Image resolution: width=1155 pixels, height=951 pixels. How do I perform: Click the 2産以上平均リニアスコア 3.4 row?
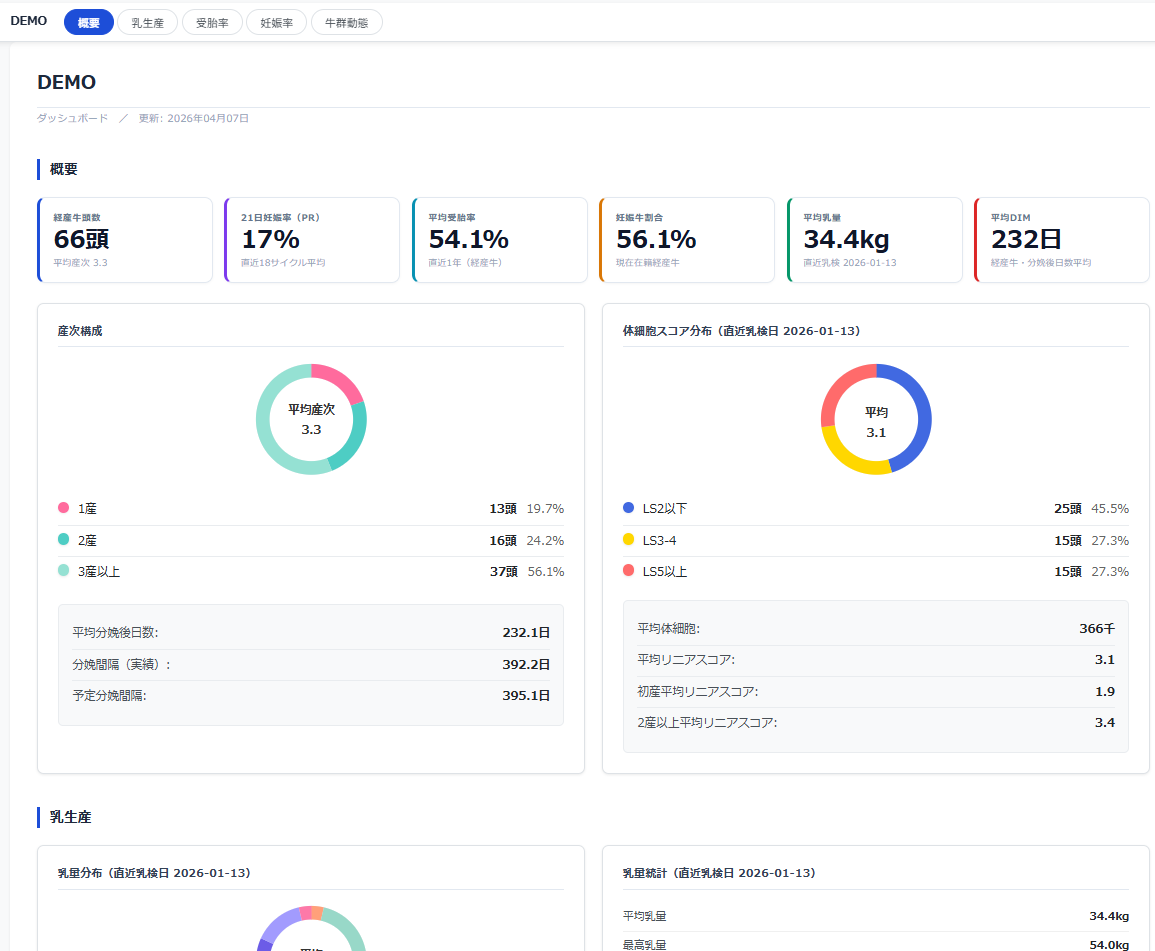click(876, 723)
